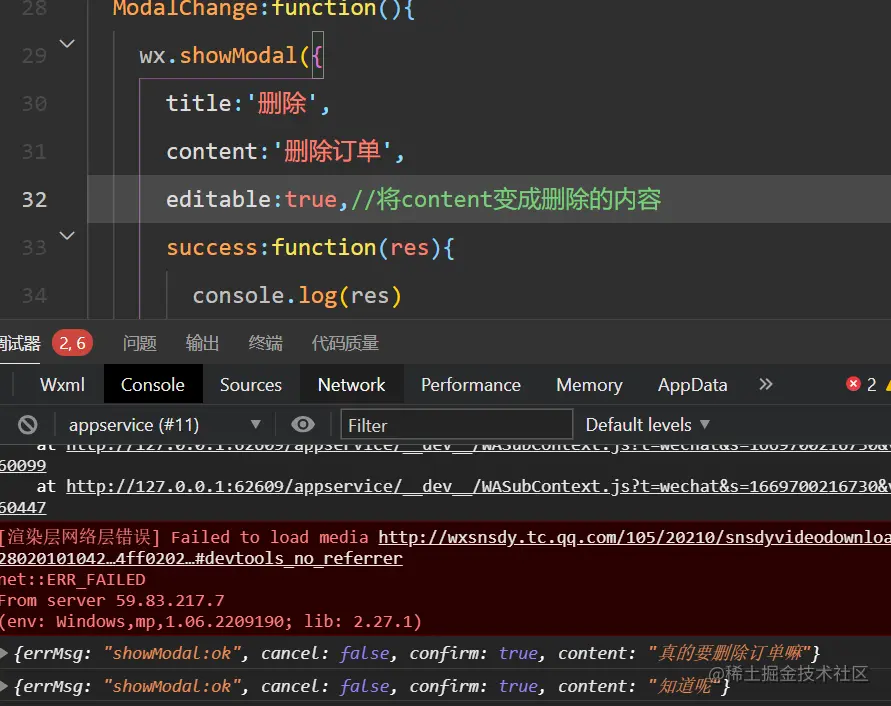Open the Default levels dropdown
This screenshot has height=706, width=891.
647,425
